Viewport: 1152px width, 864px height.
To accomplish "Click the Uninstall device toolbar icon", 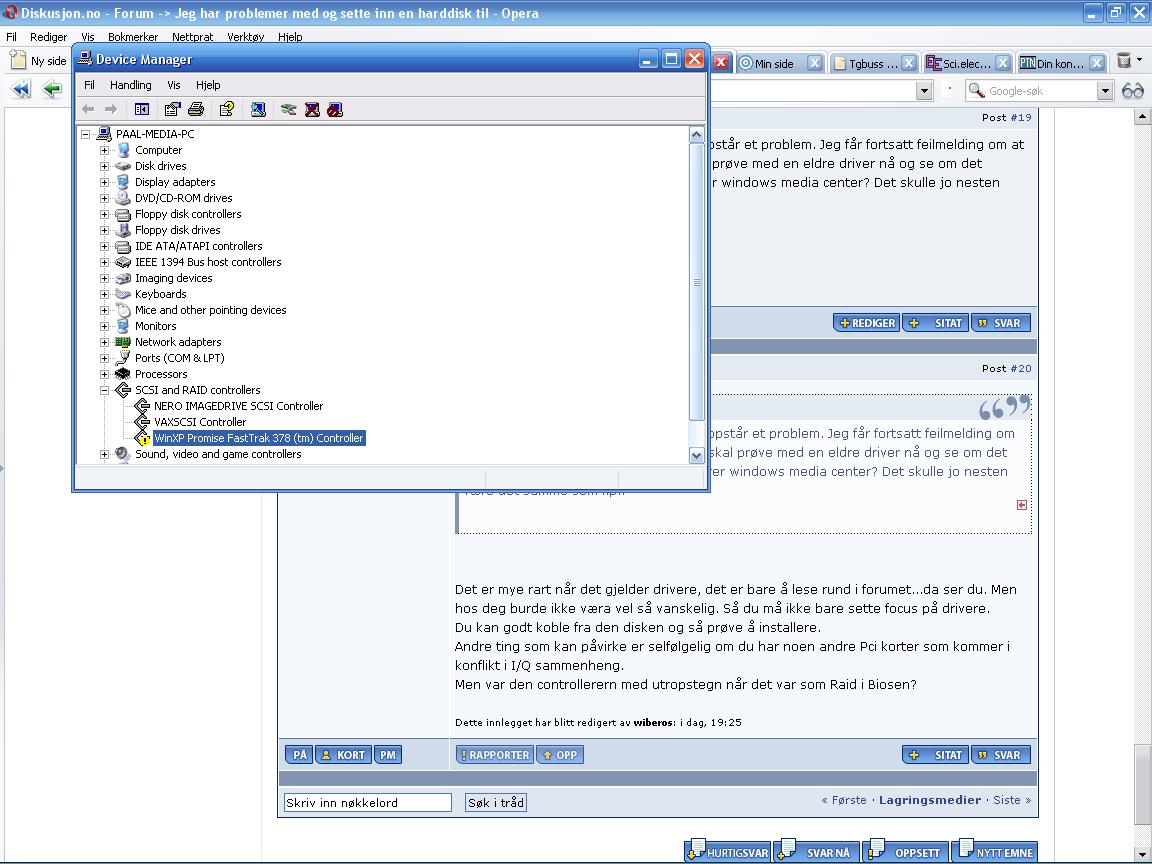I will 312,109.
